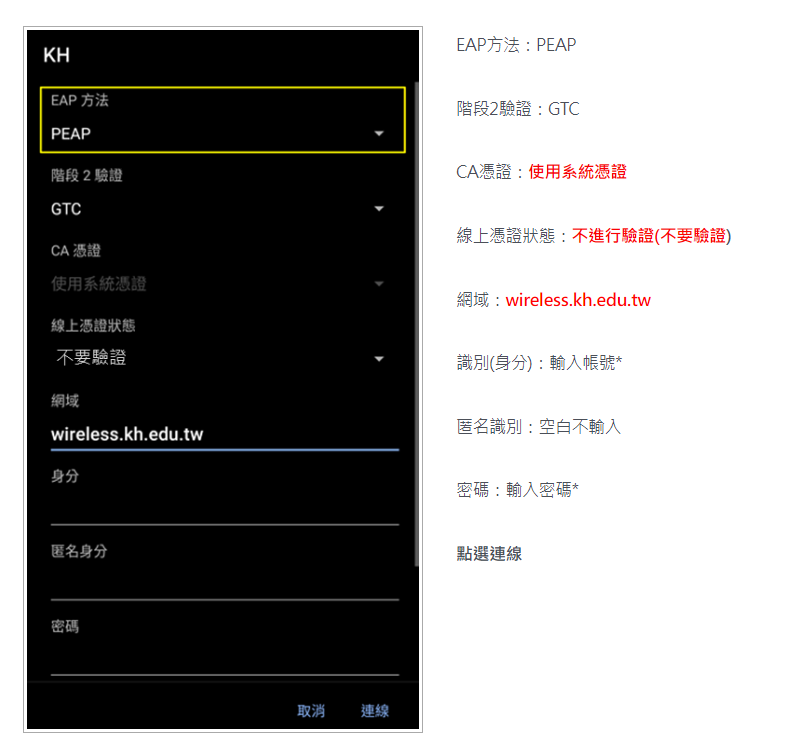Click the arrow icon beside PEAP

pos(379,133)
